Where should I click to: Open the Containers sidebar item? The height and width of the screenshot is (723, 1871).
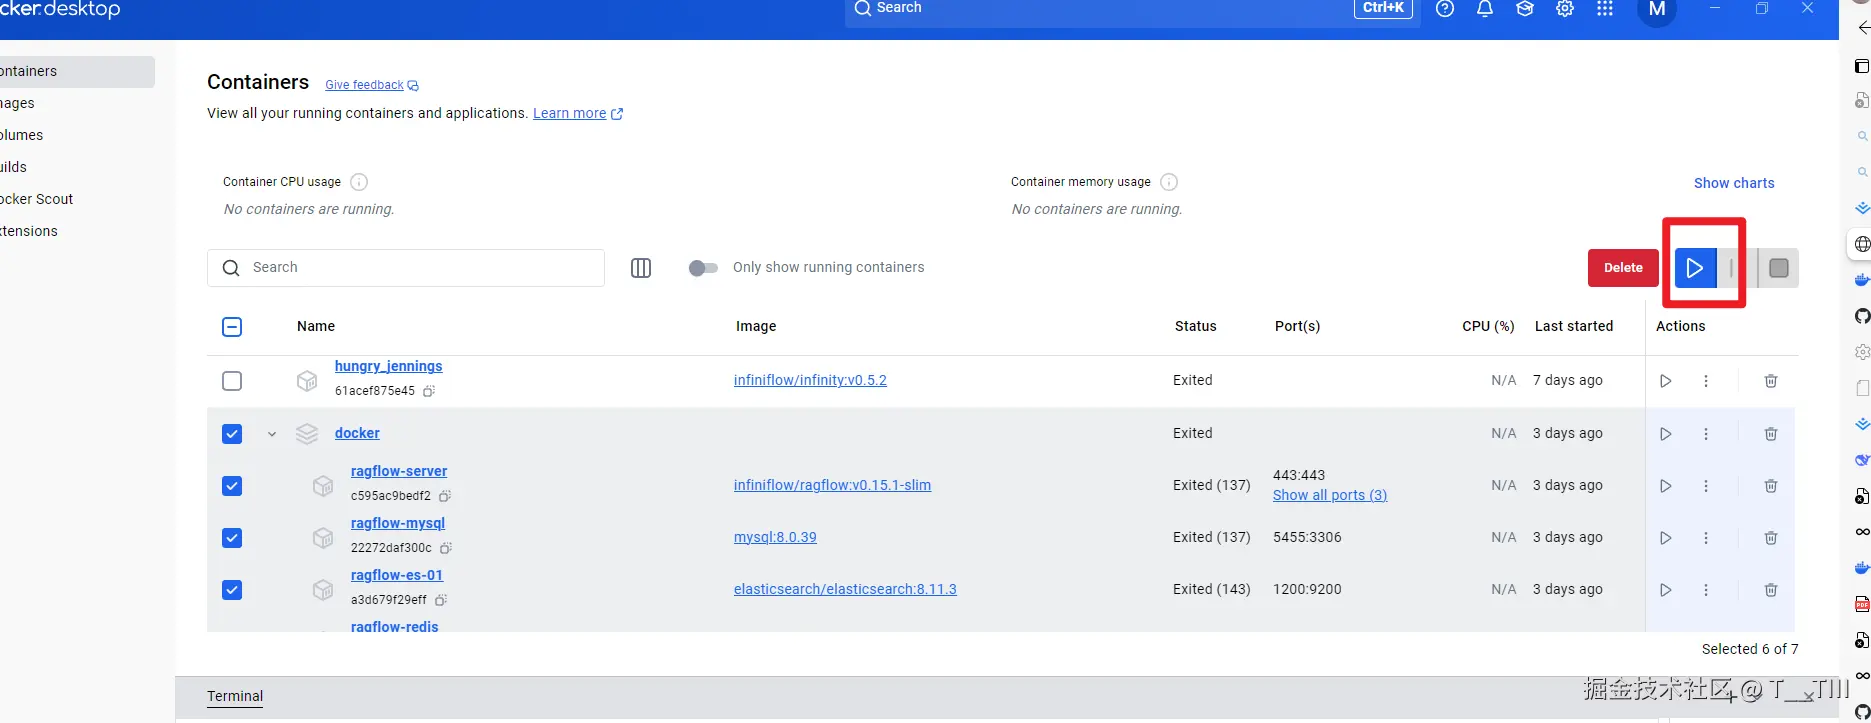point(75,71)
